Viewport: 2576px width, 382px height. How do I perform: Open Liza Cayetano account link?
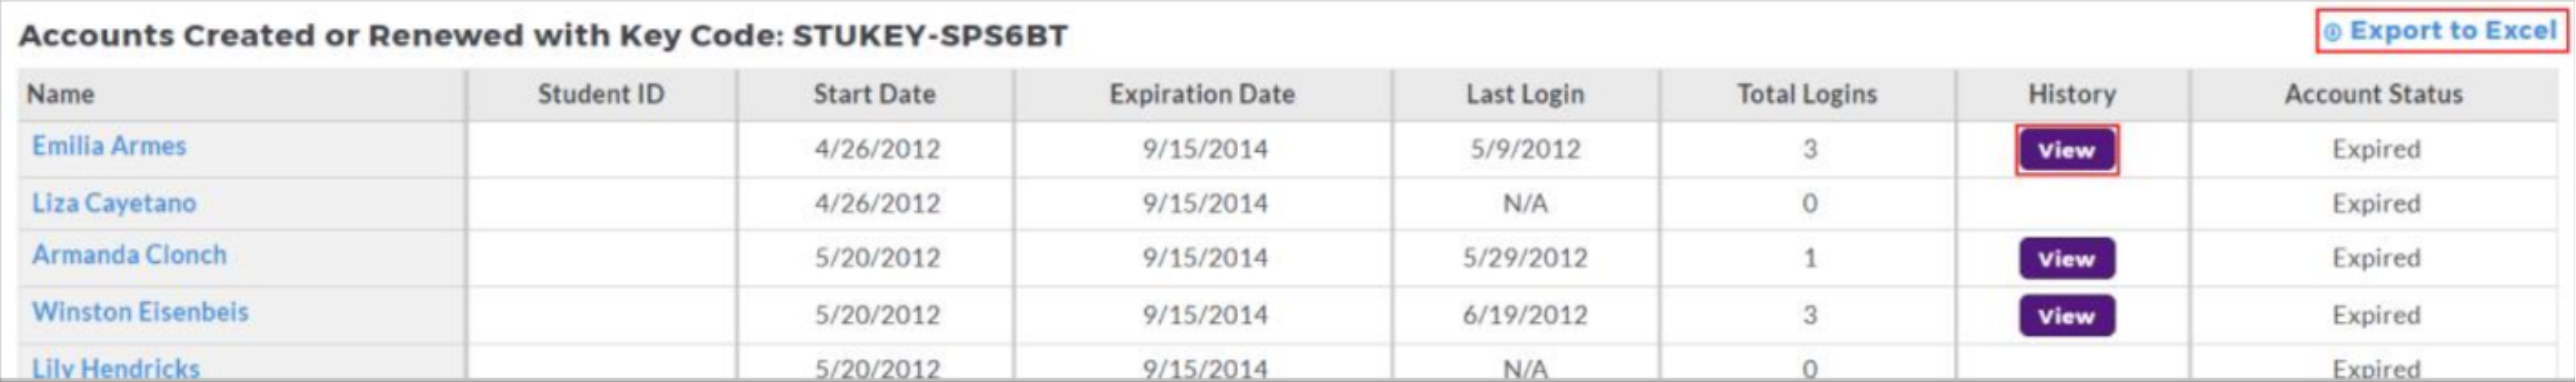point(114,203)
